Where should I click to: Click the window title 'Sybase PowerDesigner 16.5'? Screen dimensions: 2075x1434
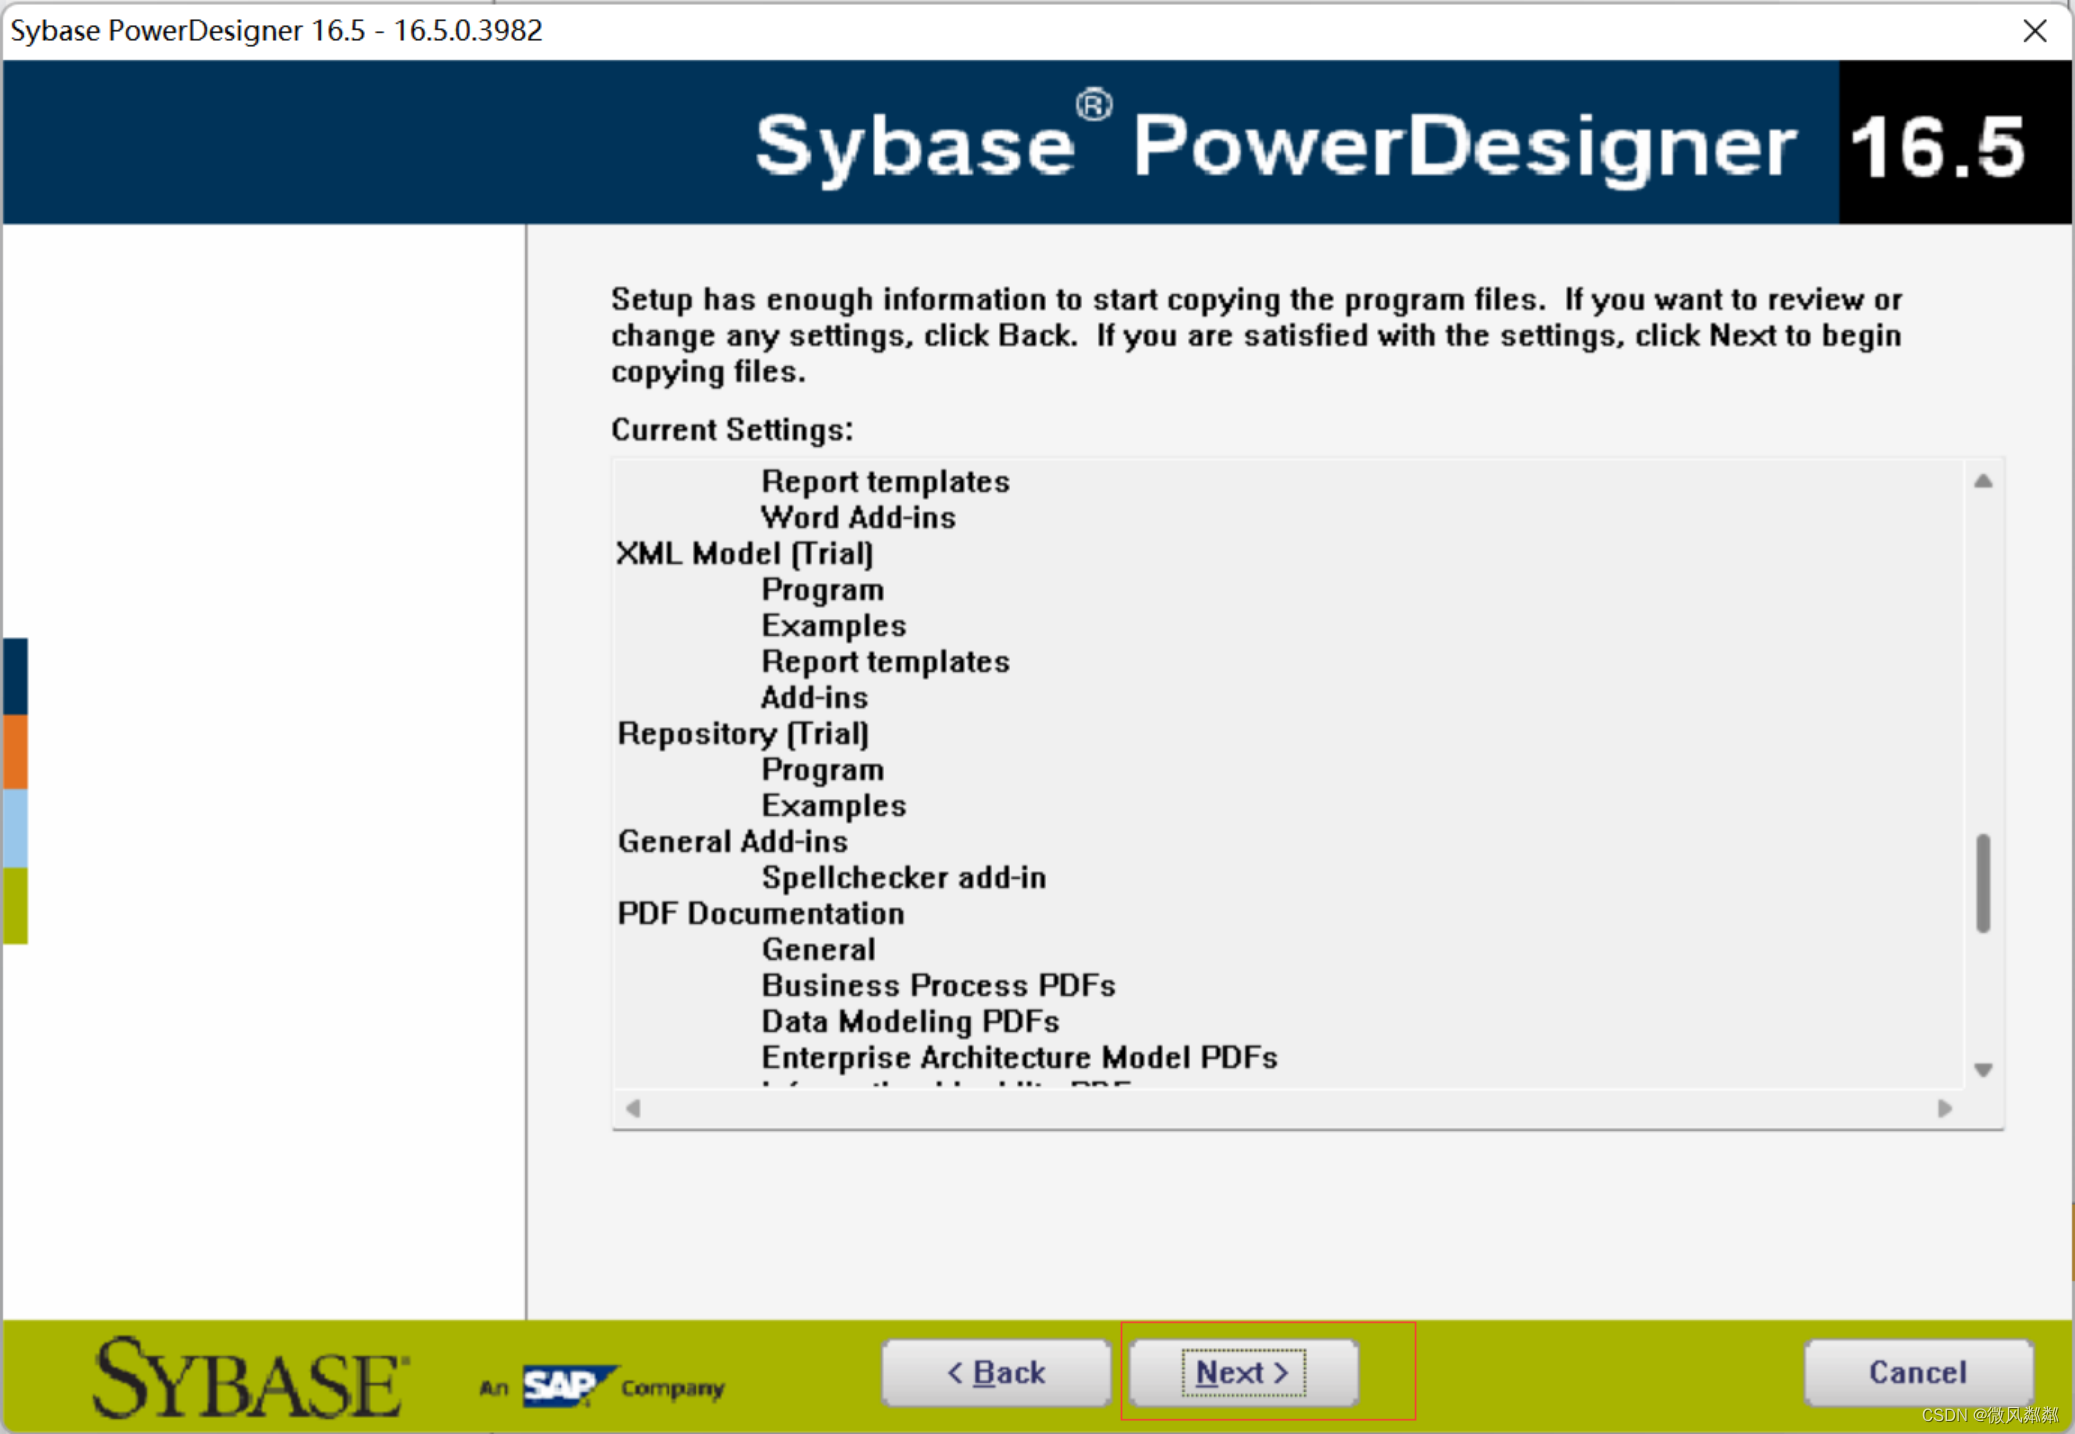point(276,30)
